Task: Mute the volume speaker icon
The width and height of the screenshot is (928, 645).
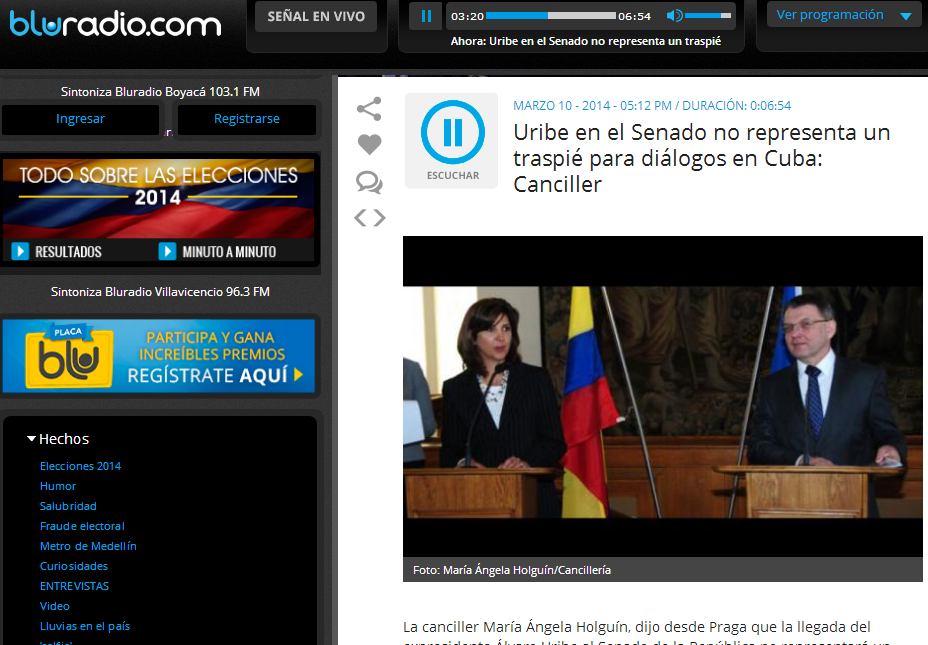Action: (x=674, y=16)
